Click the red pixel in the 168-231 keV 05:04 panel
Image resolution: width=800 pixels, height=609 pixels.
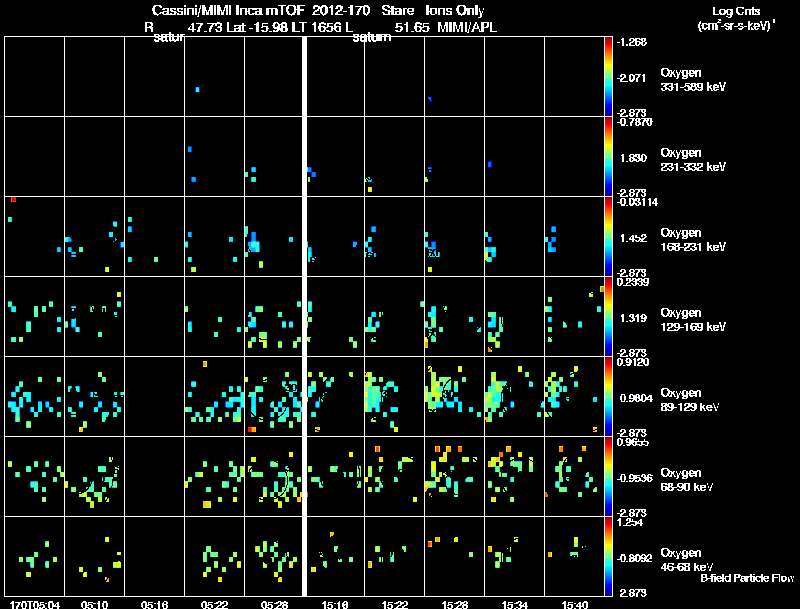14,199
